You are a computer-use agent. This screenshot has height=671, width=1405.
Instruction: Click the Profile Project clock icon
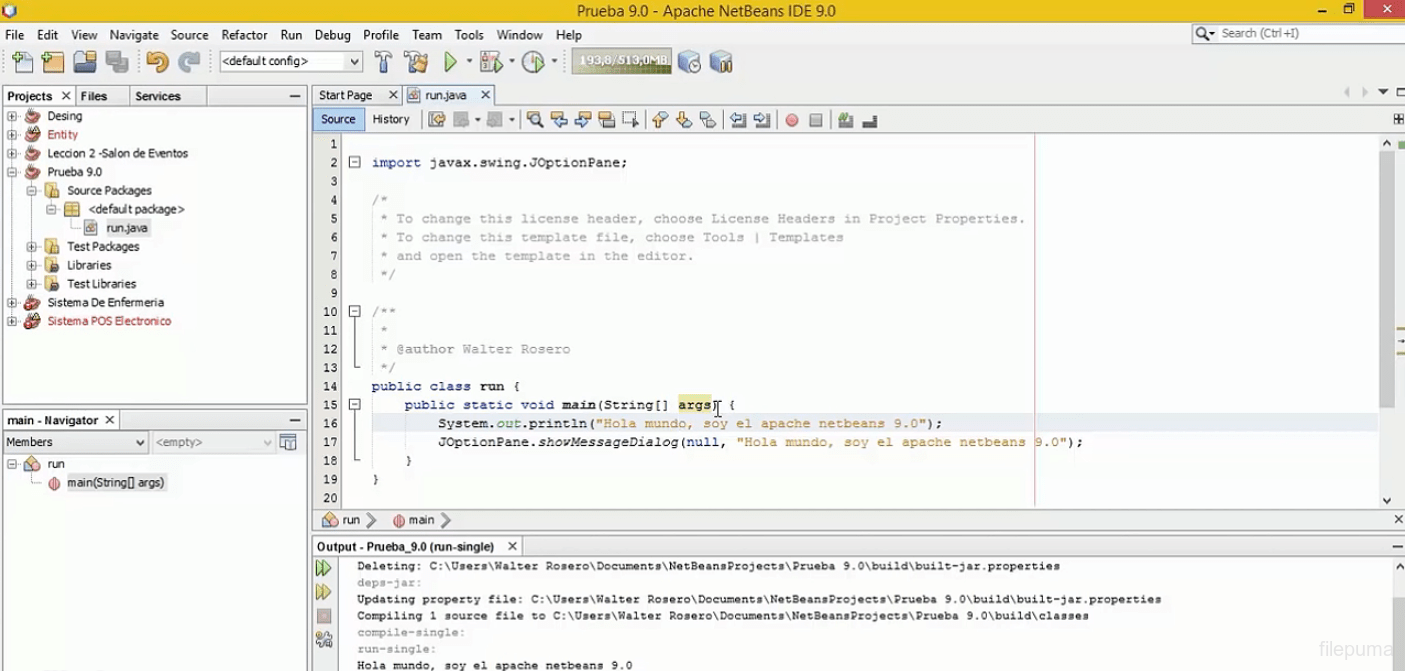click(533, 62)
